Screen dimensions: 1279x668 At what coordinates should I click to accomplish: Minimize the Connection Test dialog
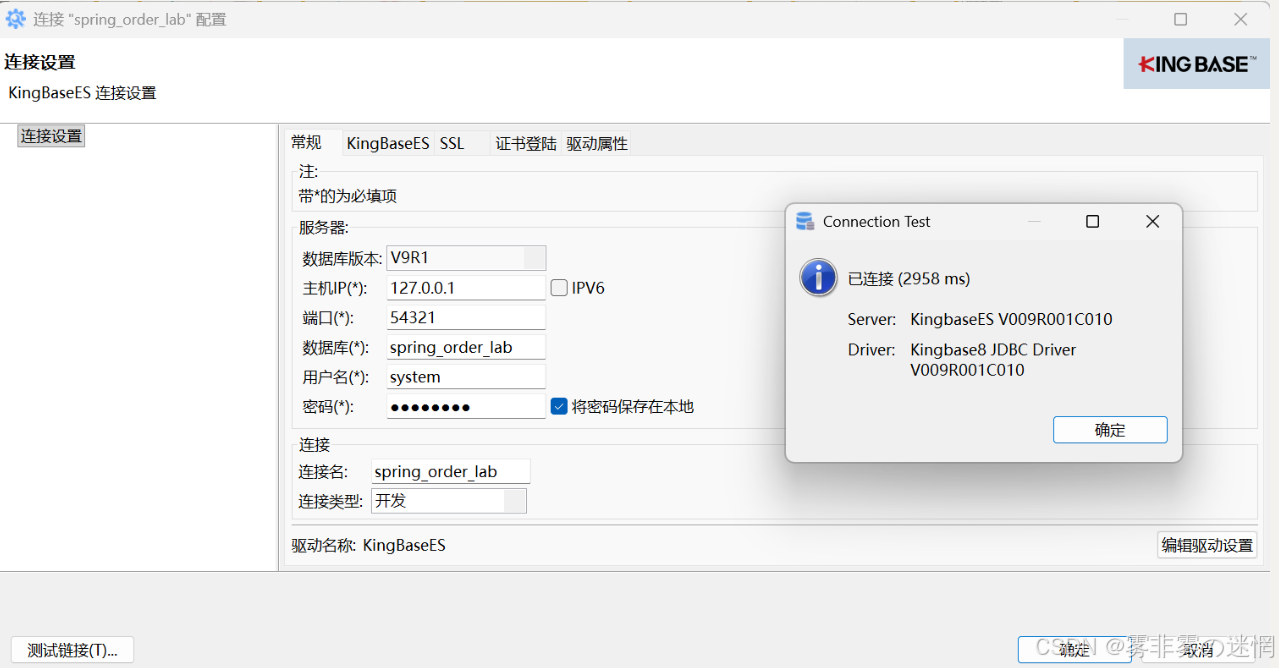[x=1034, y=222]
